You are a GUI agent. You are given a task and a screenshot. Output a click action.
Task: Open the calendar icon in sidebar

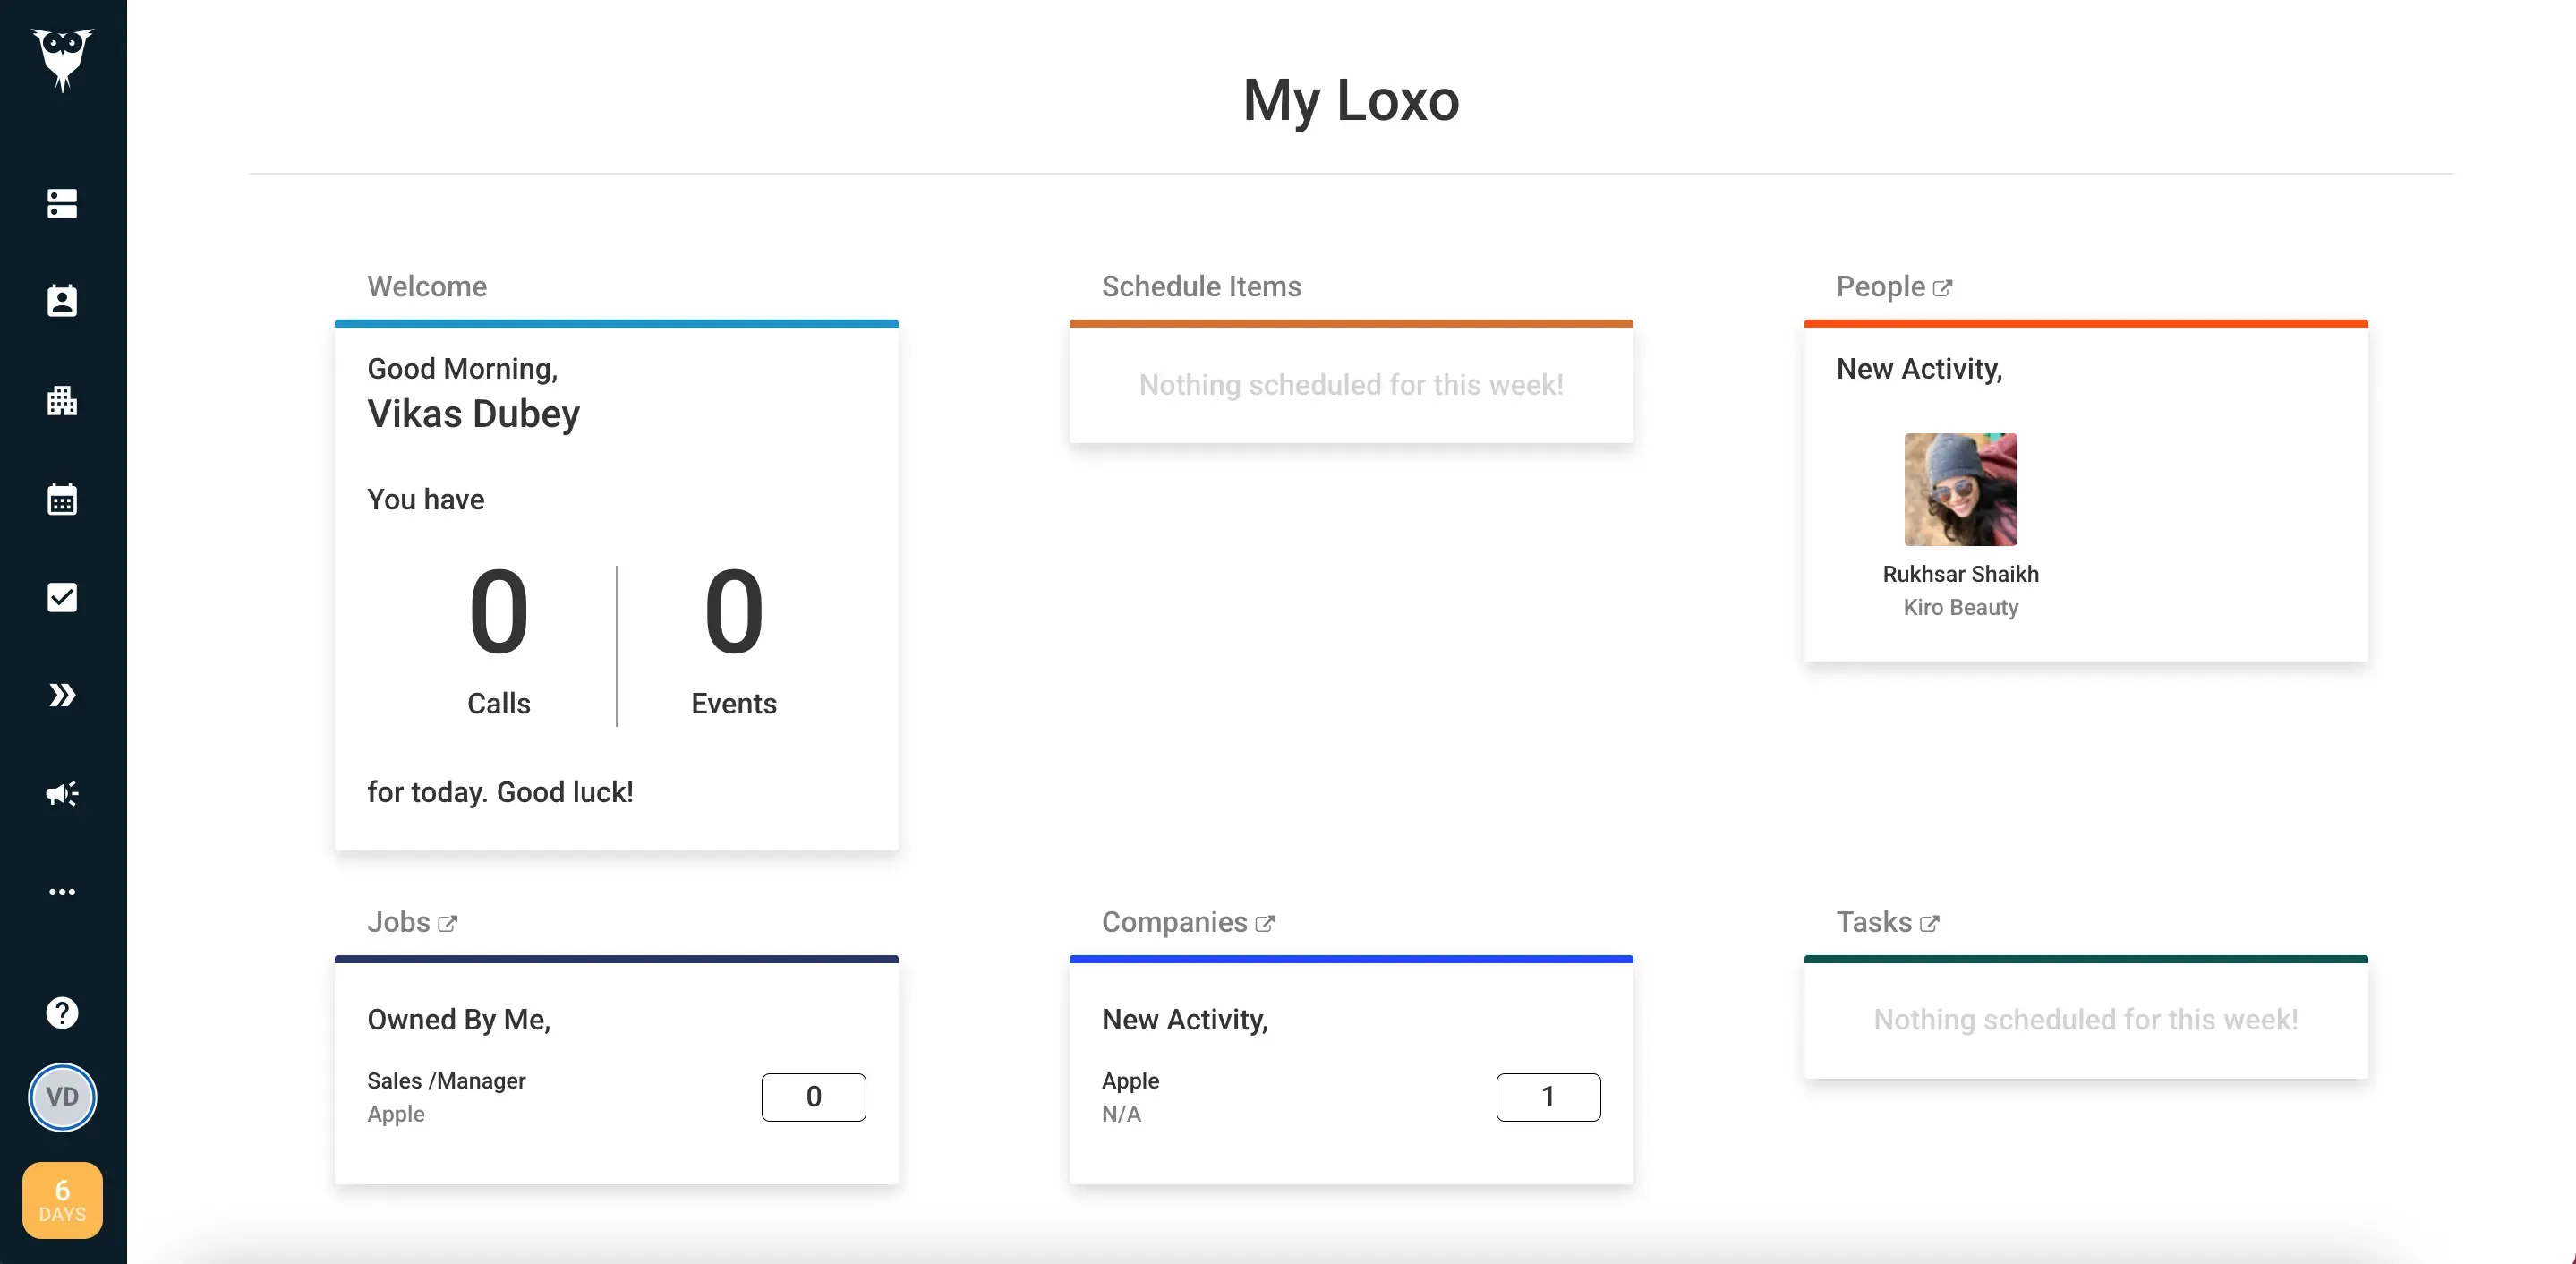[x=62, y=498]
